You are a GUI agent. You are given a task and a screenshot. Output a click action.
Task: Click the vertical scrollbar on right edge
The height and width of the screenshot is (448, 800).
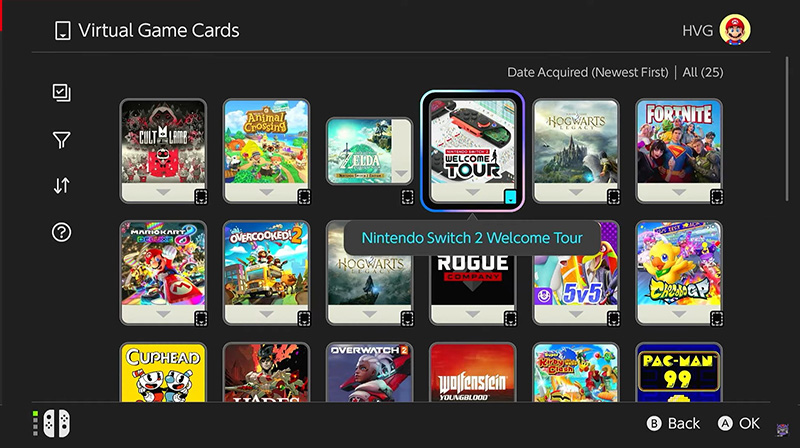pos(787,130)
